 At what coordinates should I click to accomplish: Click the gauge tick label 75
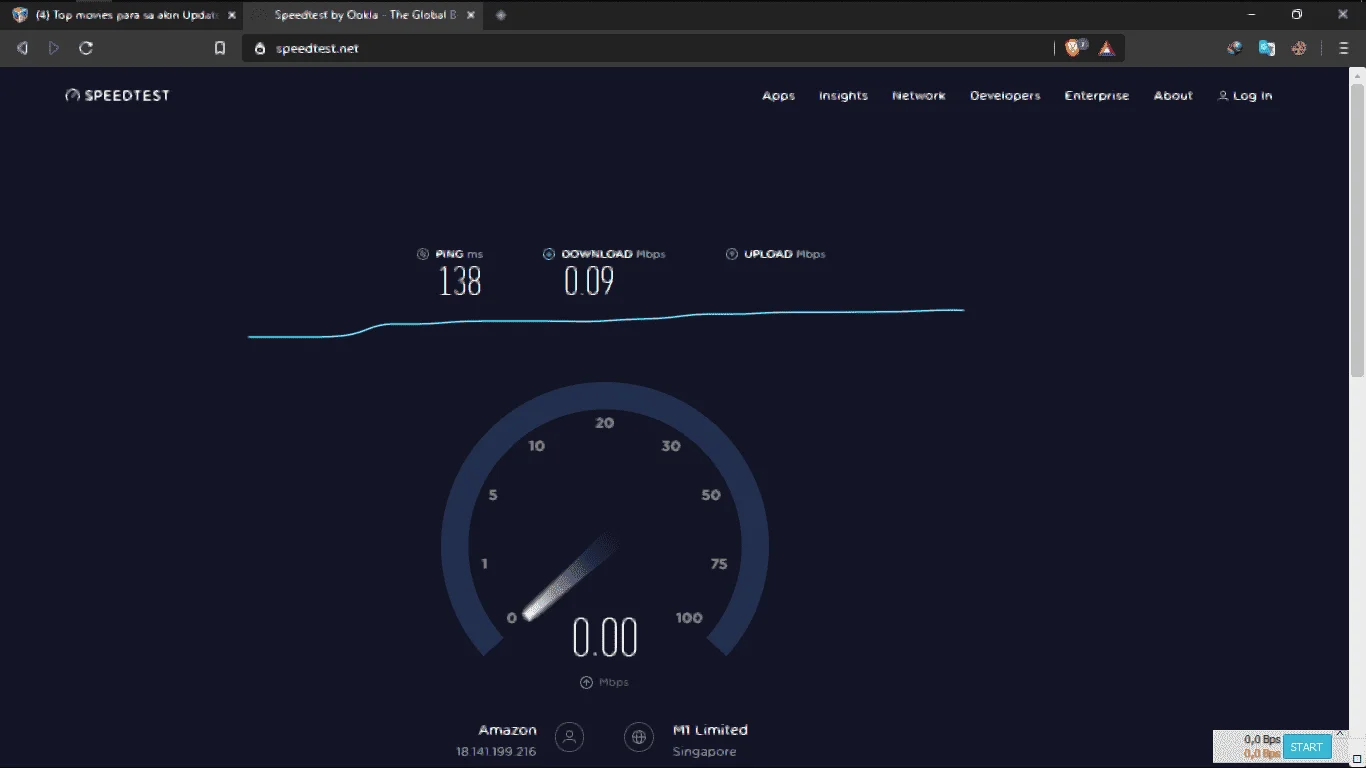click(x=718, y=564)
